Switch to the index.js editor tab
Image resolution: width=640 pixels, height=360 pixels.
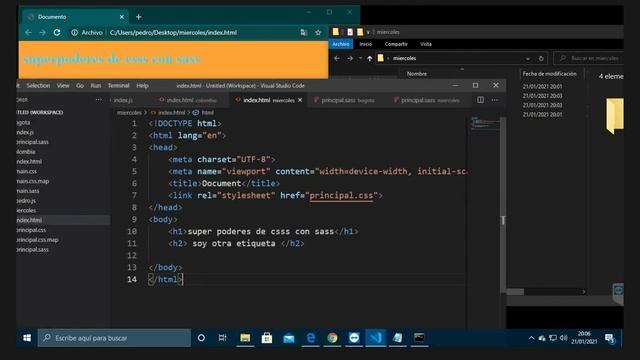tap(123, 100)
